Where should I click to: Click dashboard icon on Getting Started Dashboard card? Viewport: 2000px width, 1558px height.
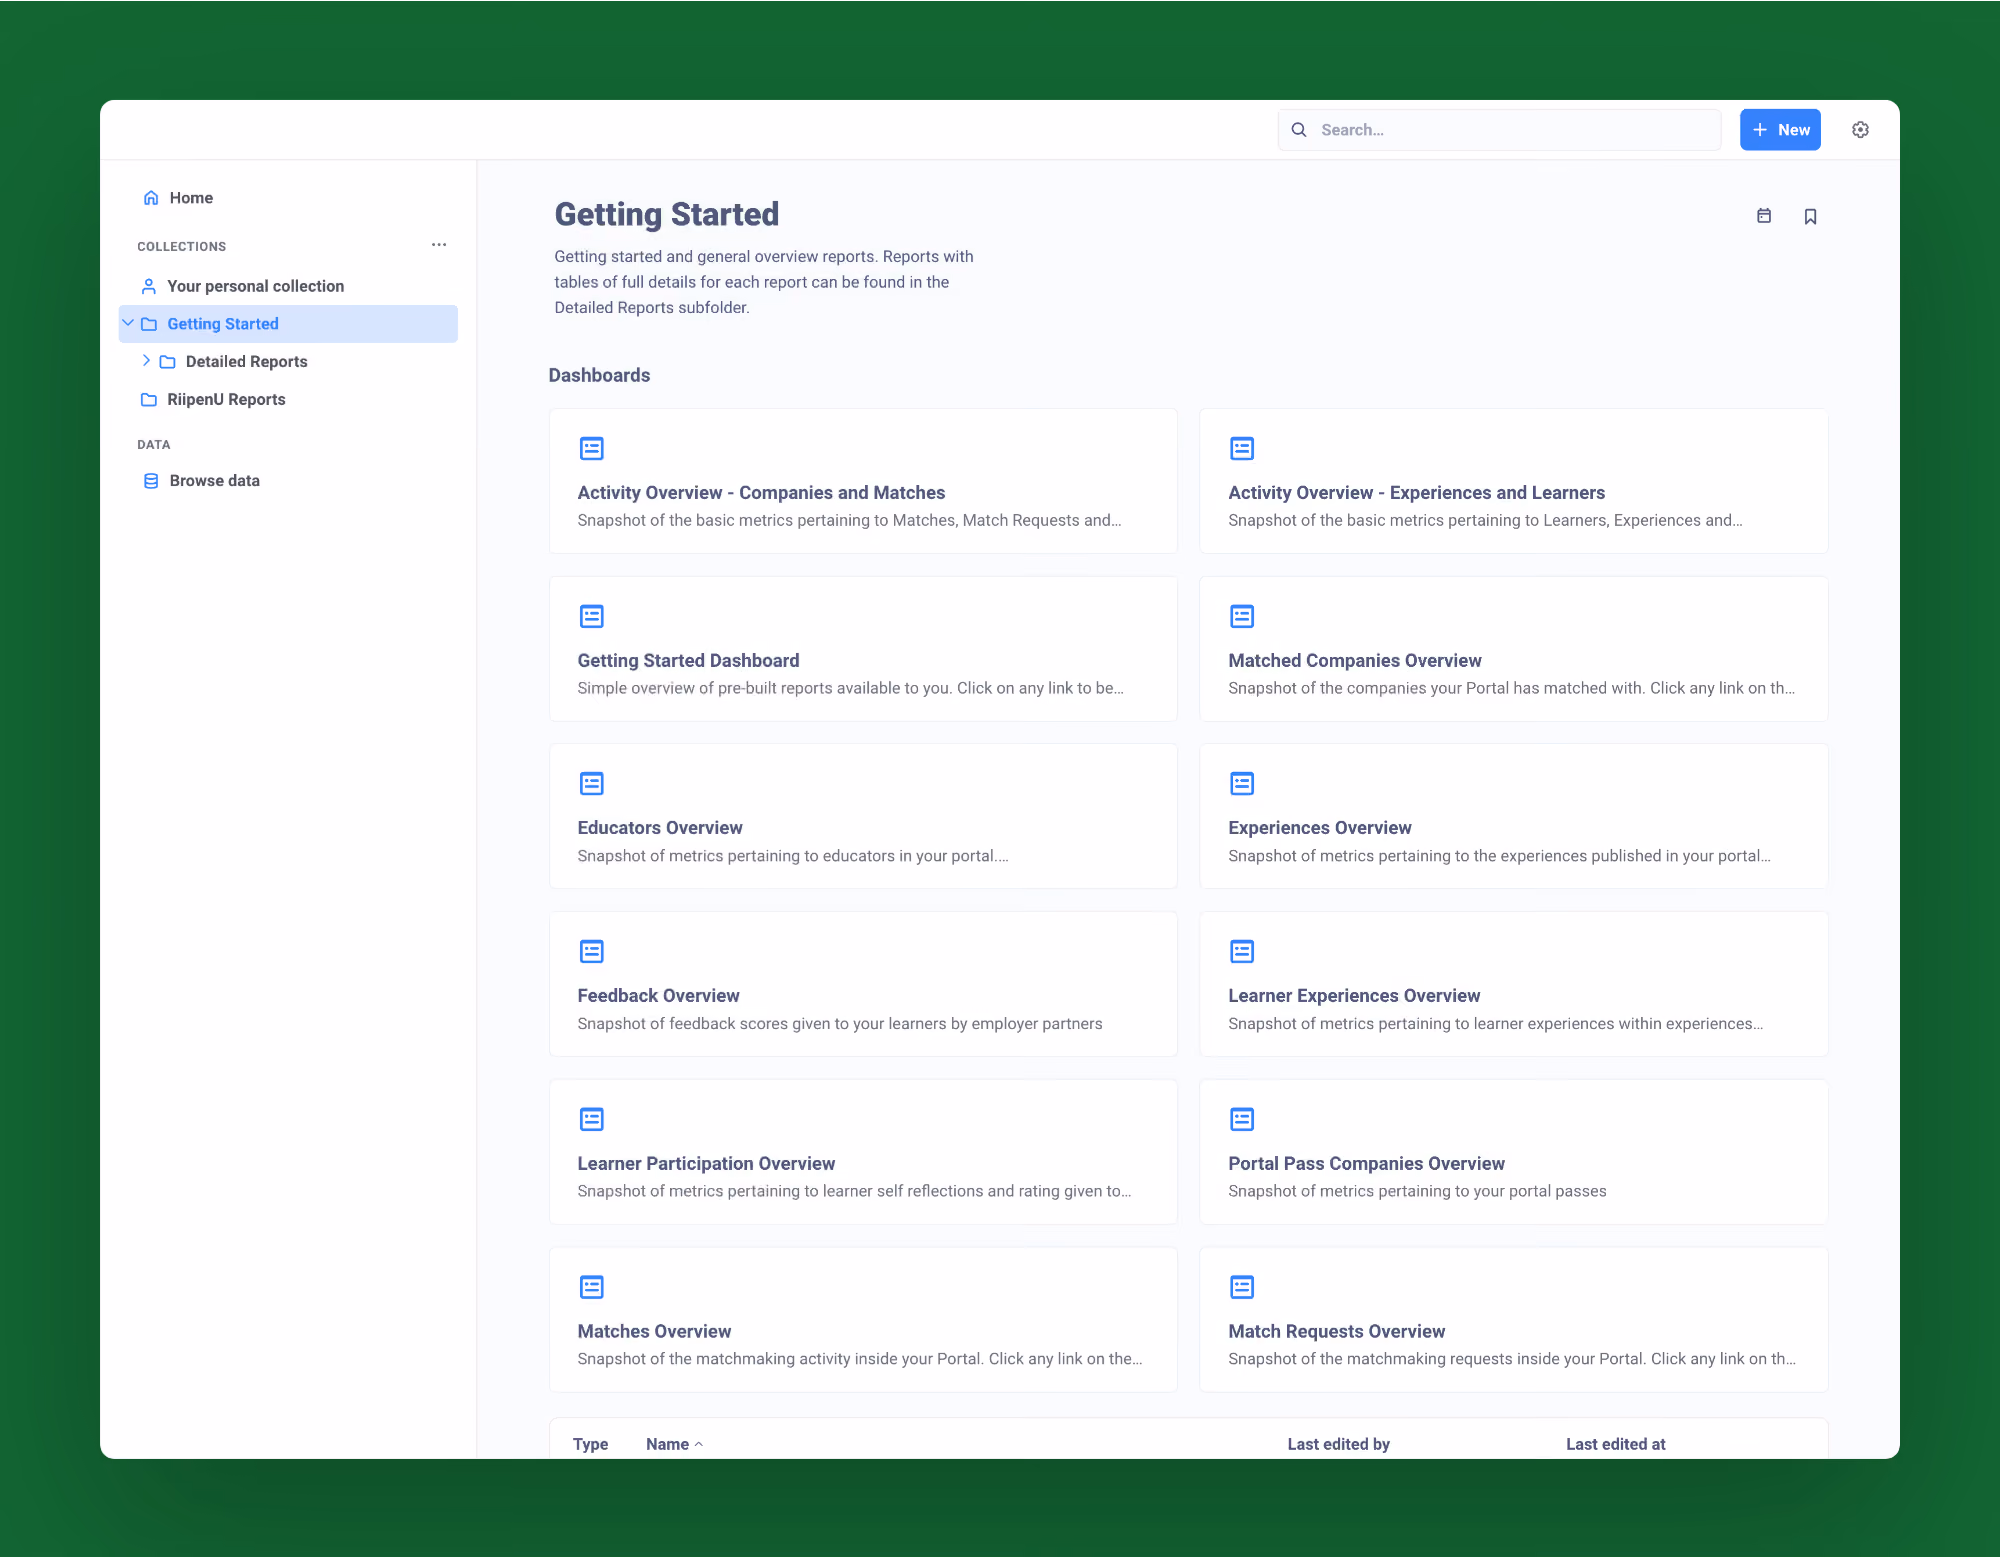[592, 616]
